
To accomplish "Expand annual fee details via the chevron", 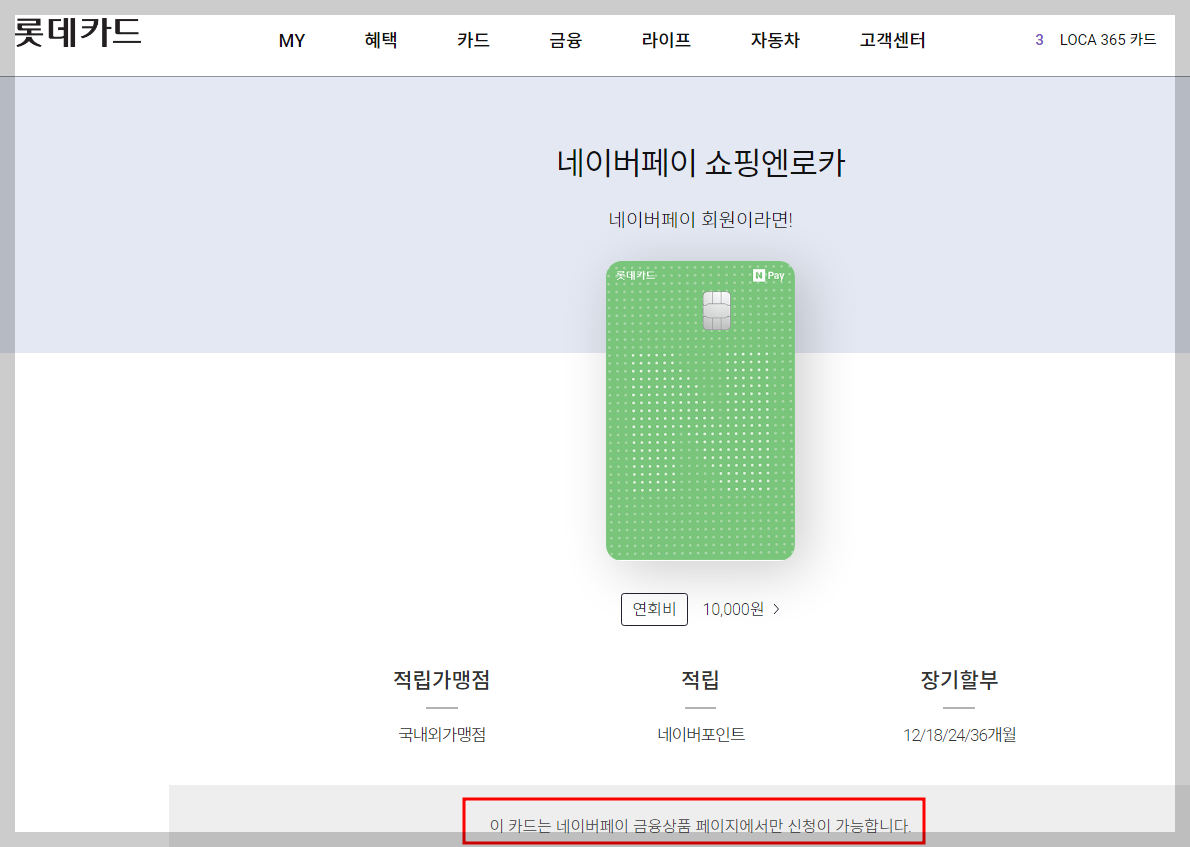I will point(776,609).
